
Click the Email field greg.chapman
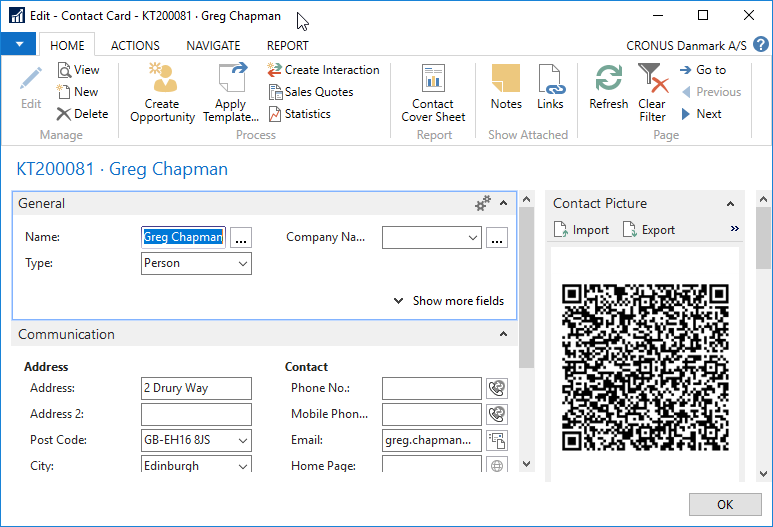432,441
